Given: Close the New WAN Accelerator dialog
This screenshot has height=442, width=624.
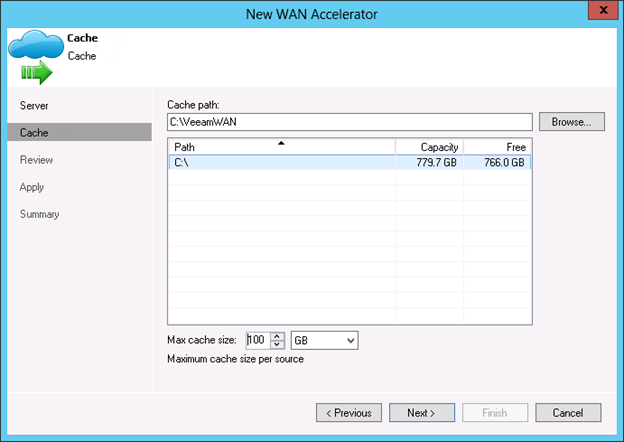Looking at the screenshot, I should point(603,10).
